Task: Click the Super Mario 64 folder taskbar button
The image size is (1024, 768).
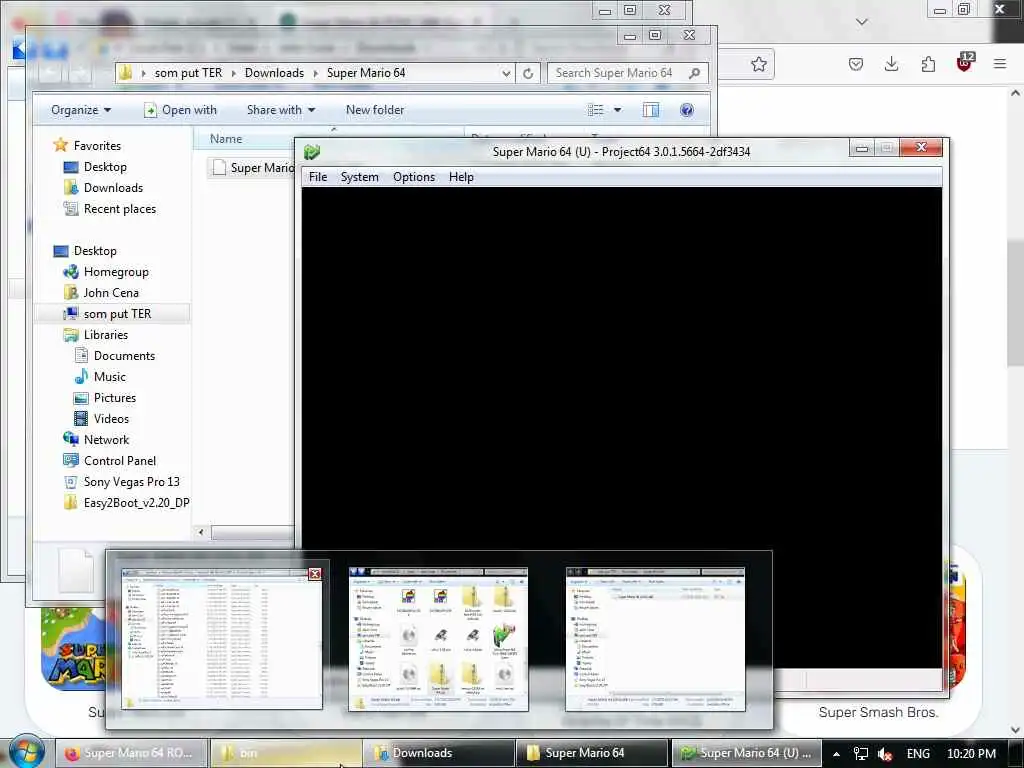Action: point(592,753)
